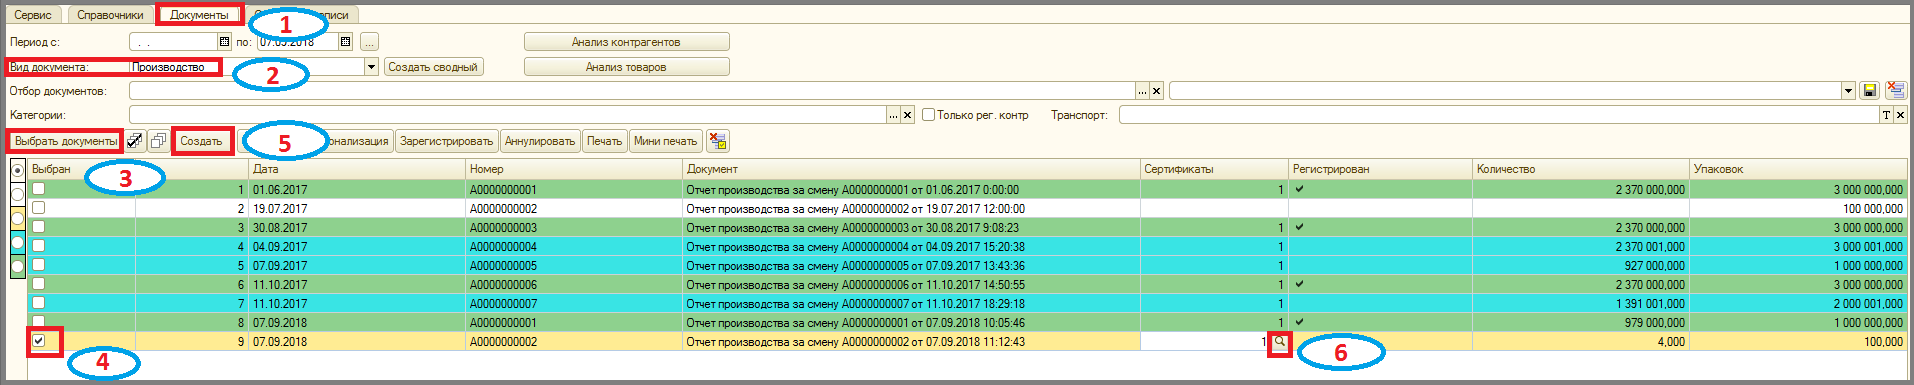The height and width of the screenshot is (385, 1914).
Task: Check the row 1 box dated 01.06.2017
Action: (38, 188)
